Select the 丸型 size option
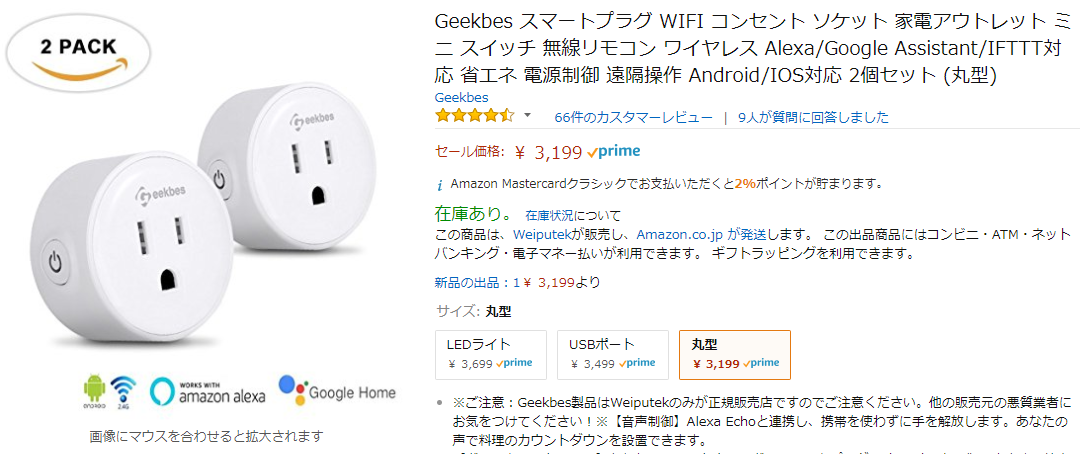 tap(734, 354)
